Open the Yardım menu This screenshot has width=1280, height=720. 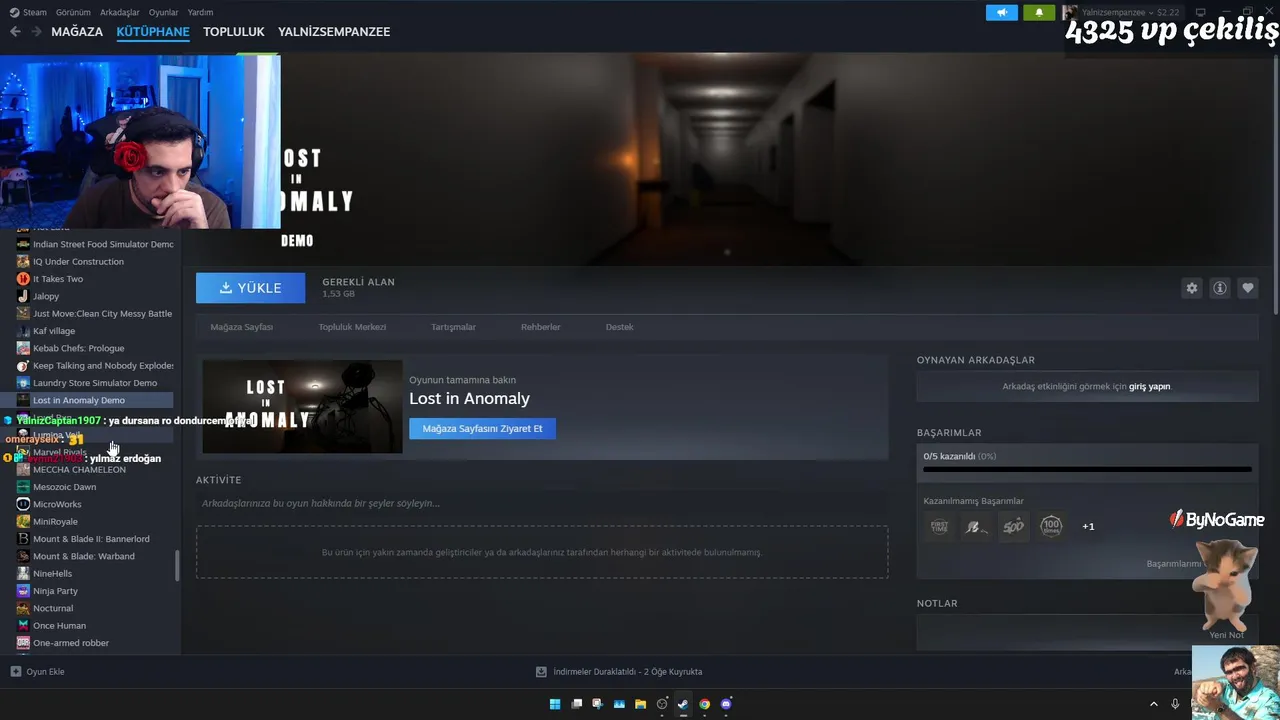[200, 12]
